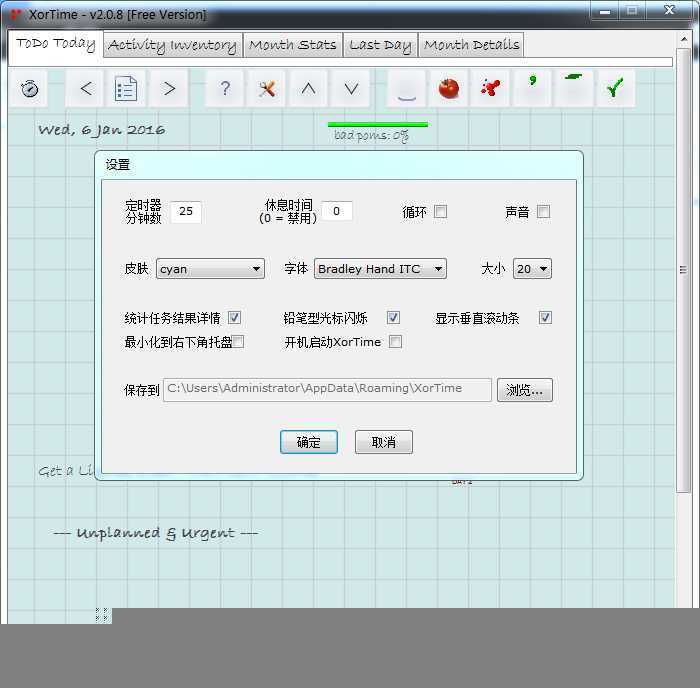700x688 pixels.
Task: Click the bad poms: 0% label
Action: click(371, 135)
